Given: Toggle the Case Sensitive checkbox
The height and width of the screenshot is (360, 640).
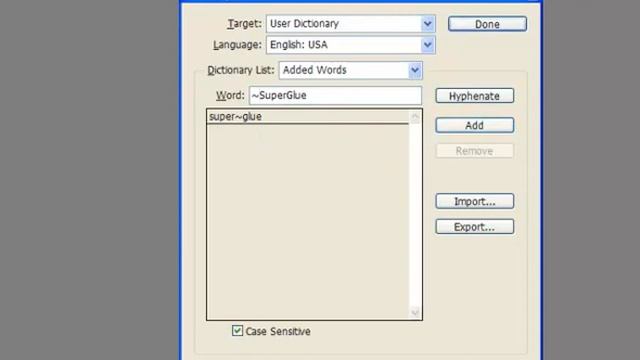Looking at the screenshot, I should 238,331.
